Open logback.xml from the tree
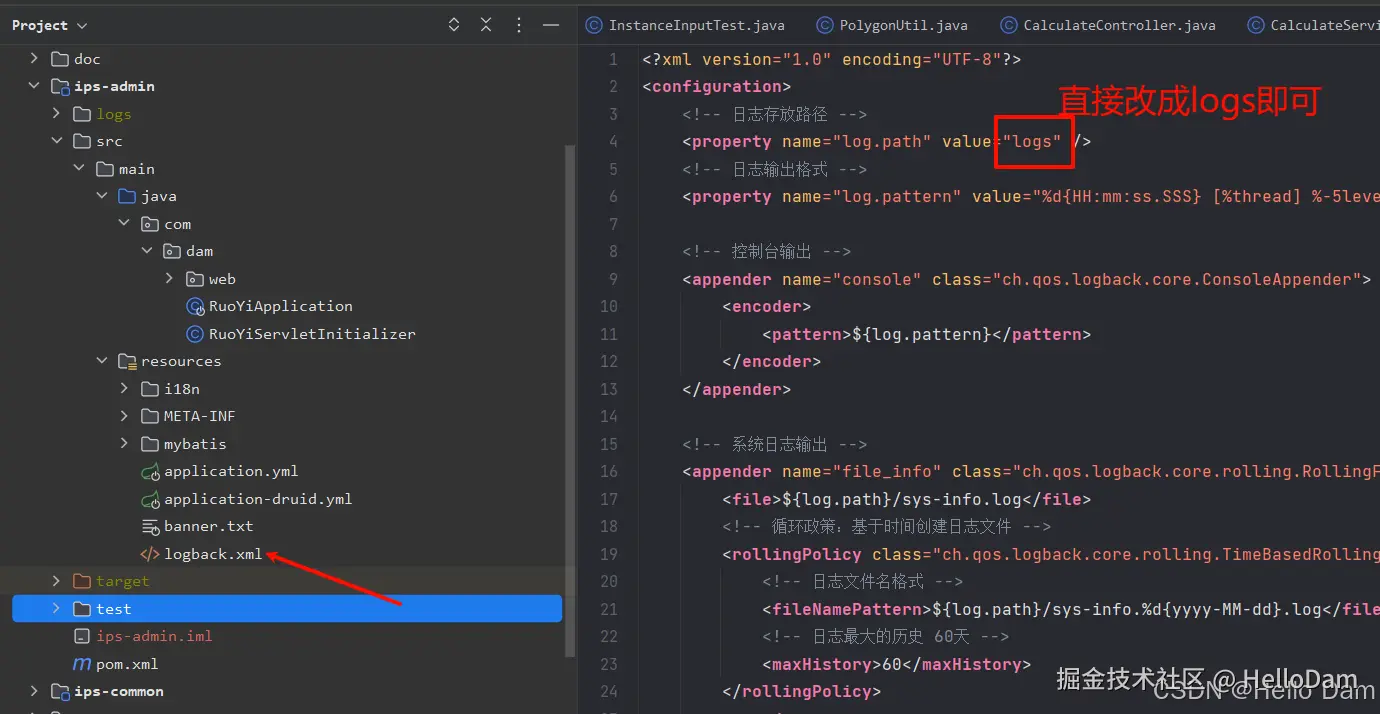The image size is (1380, 714). point(213,554)
